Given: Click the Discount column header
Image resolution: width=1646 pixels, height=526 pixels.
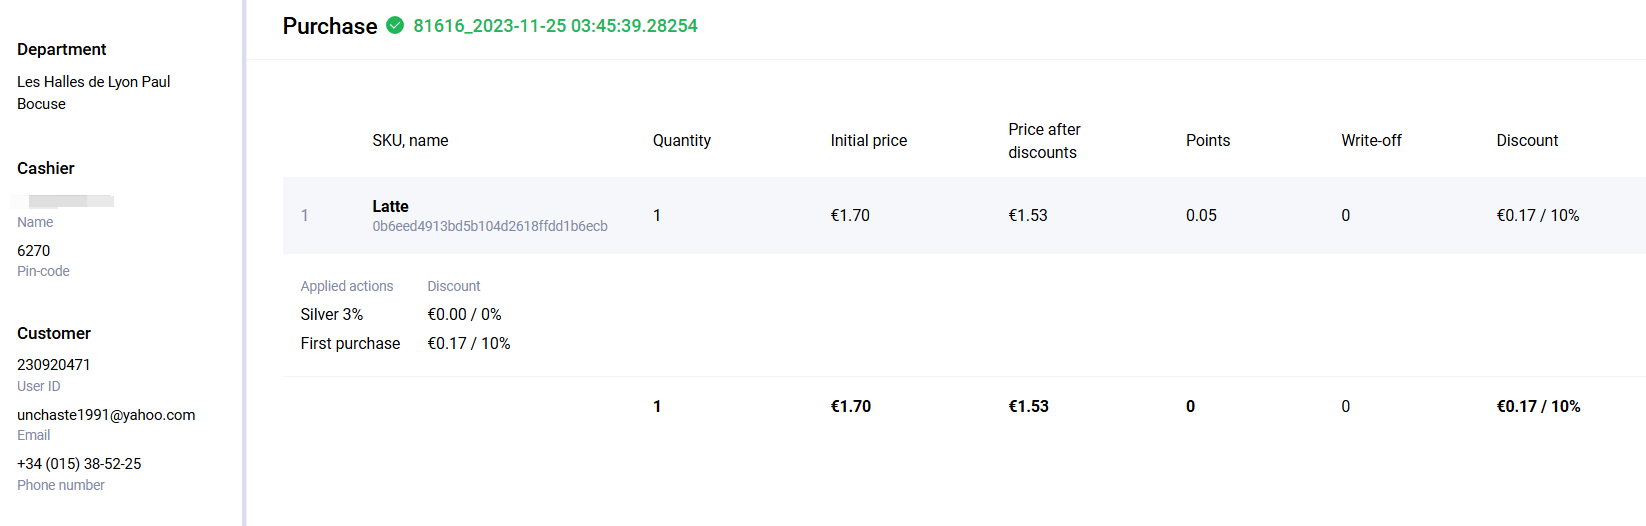Looking at the screenshot, I should coord(1526,141).
